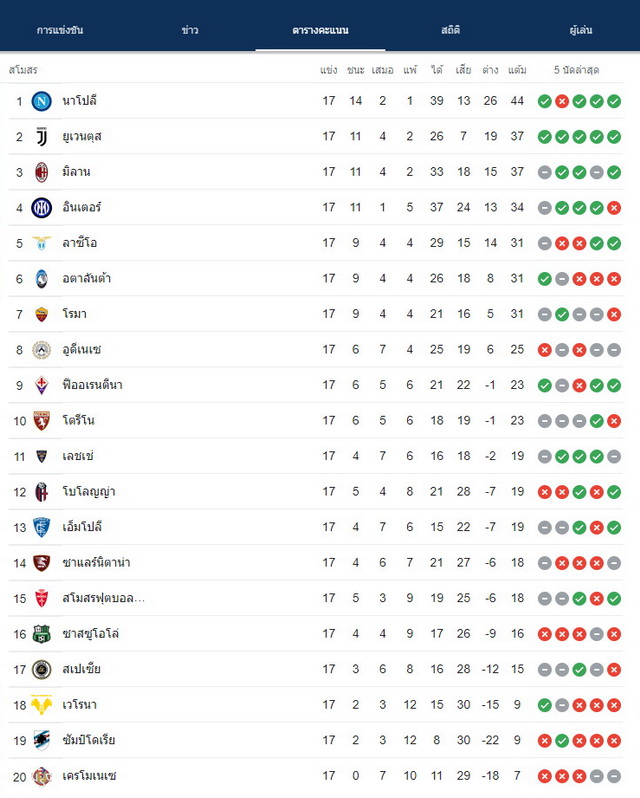Open the Lazio eagle crest icon
Screen dimensions: 640x798
pos(41,243)
